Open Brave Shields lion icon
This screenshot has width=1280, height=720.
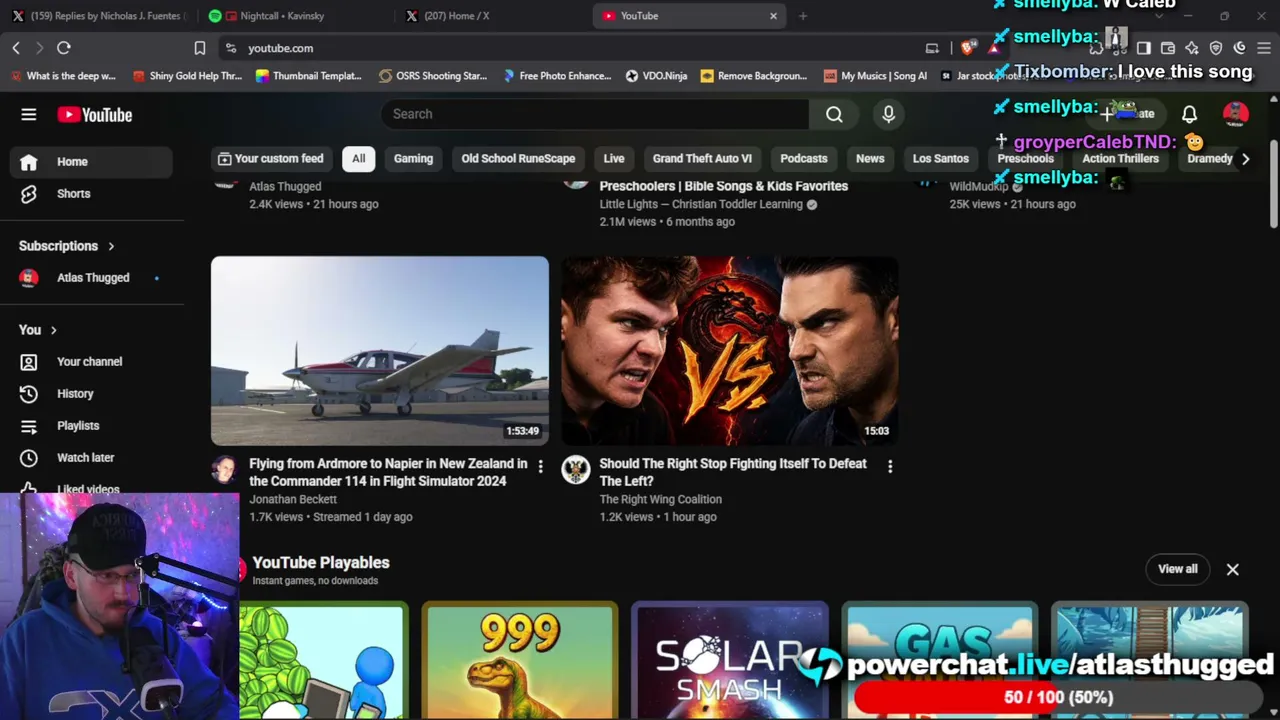pos(967,48)
